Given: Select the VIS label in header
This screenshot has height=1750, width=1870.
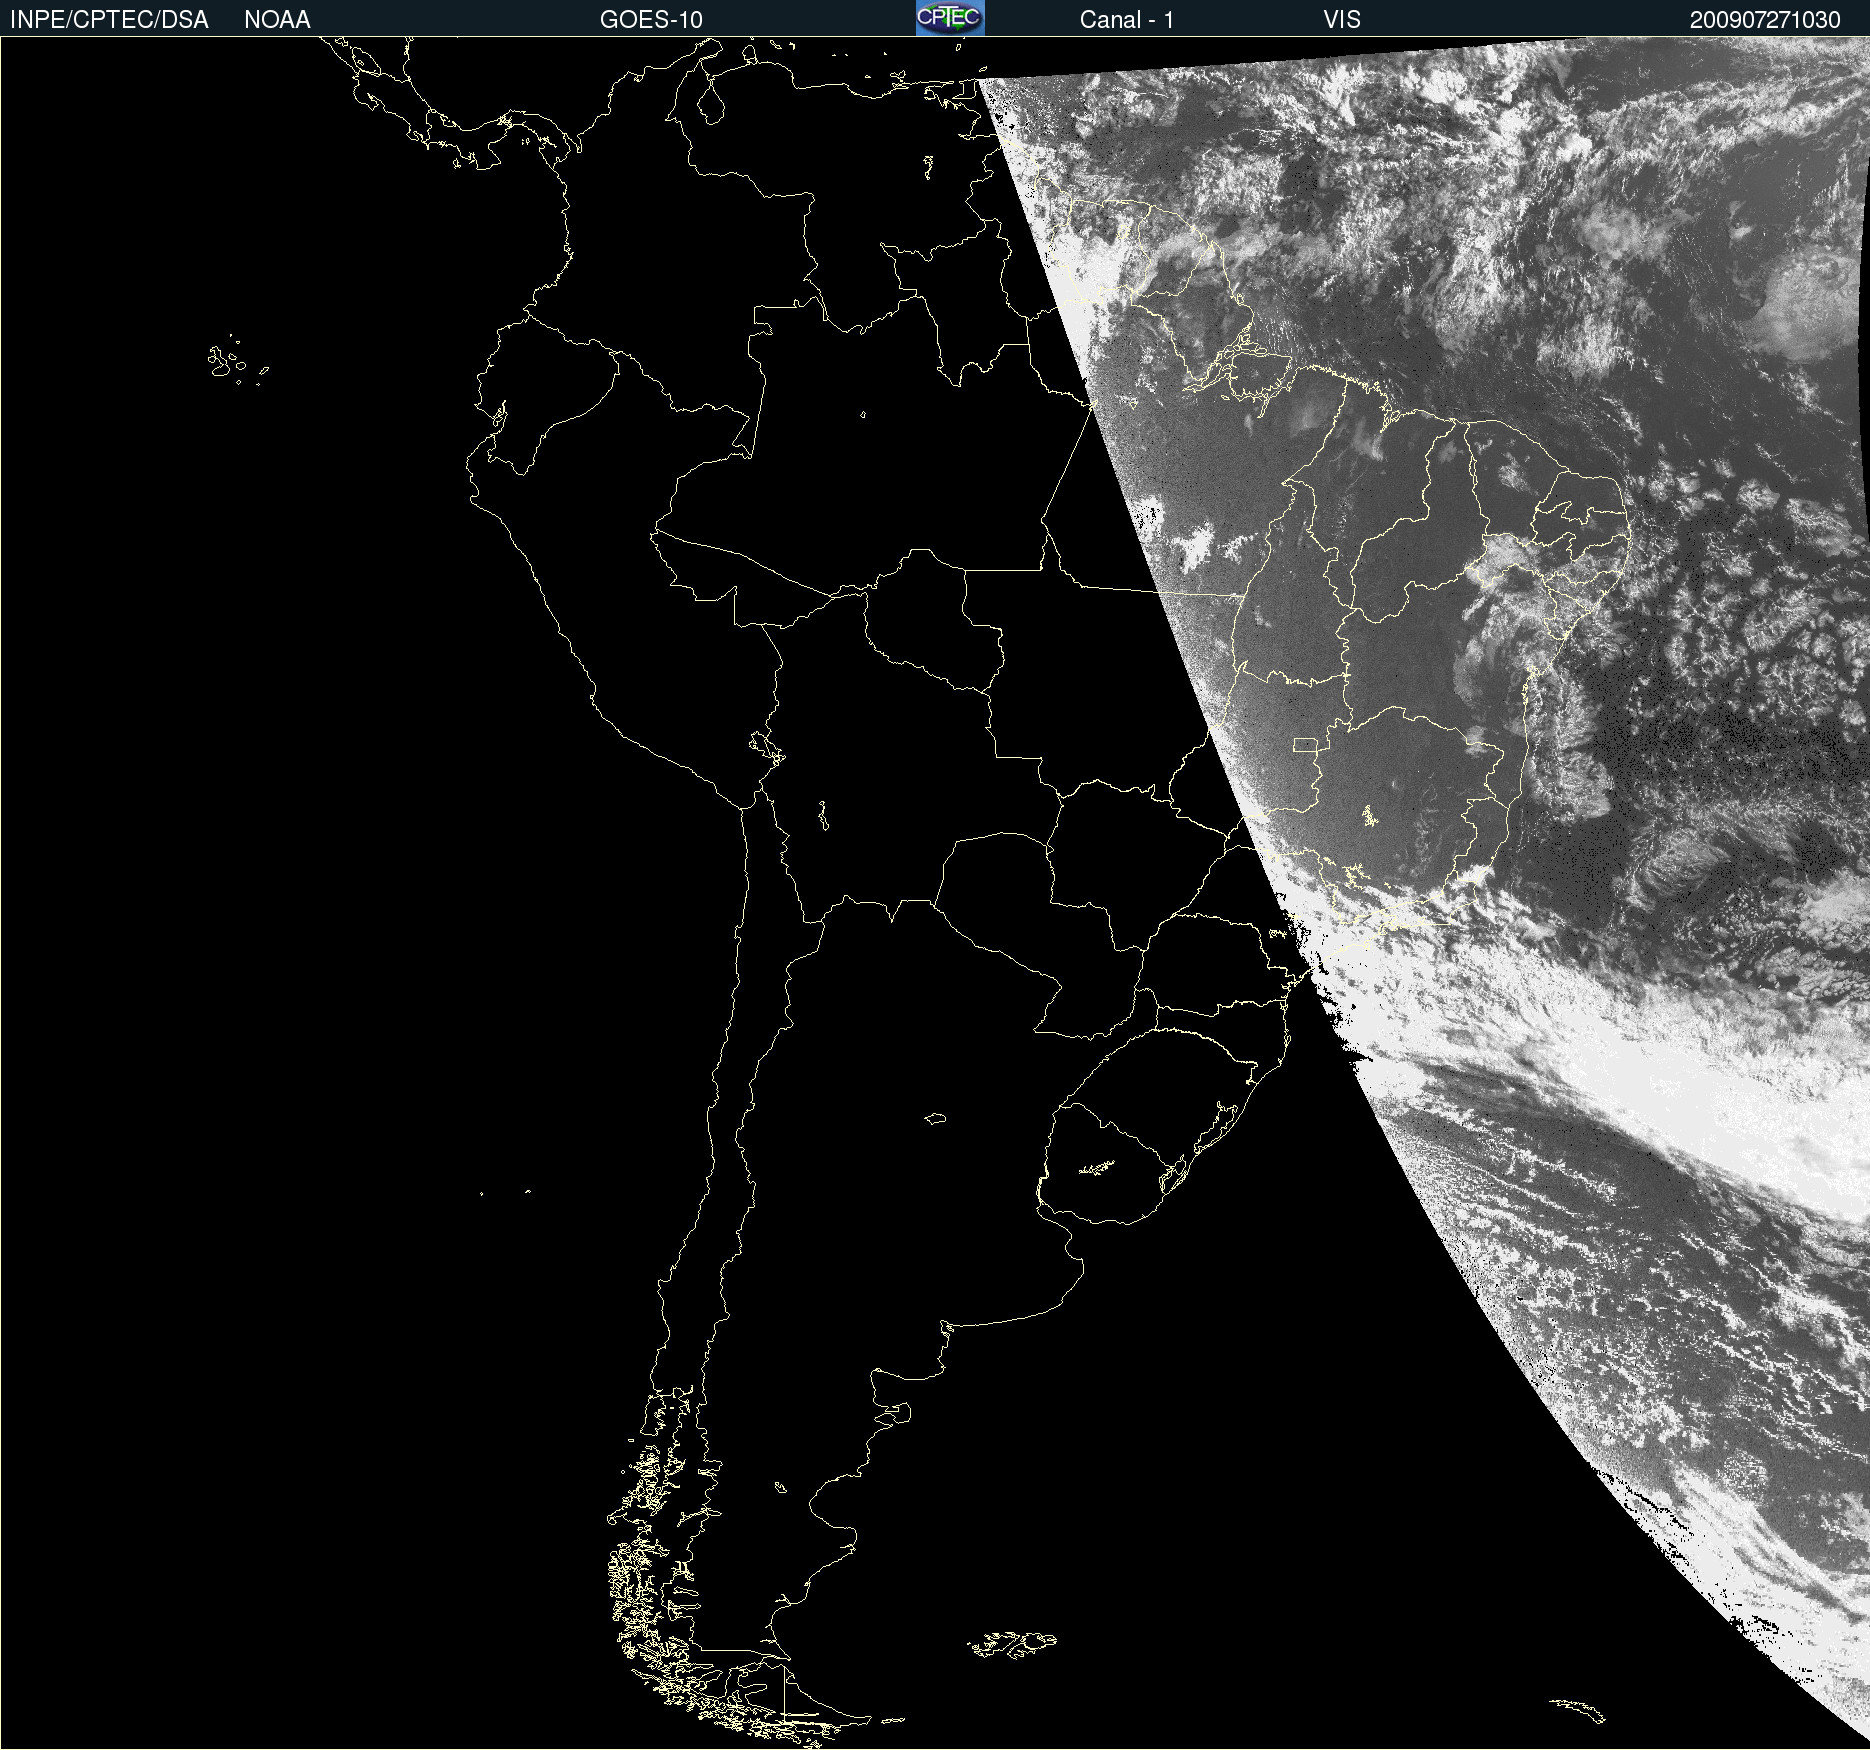Looking at the screenshot, I should [x=1342, y=20].
